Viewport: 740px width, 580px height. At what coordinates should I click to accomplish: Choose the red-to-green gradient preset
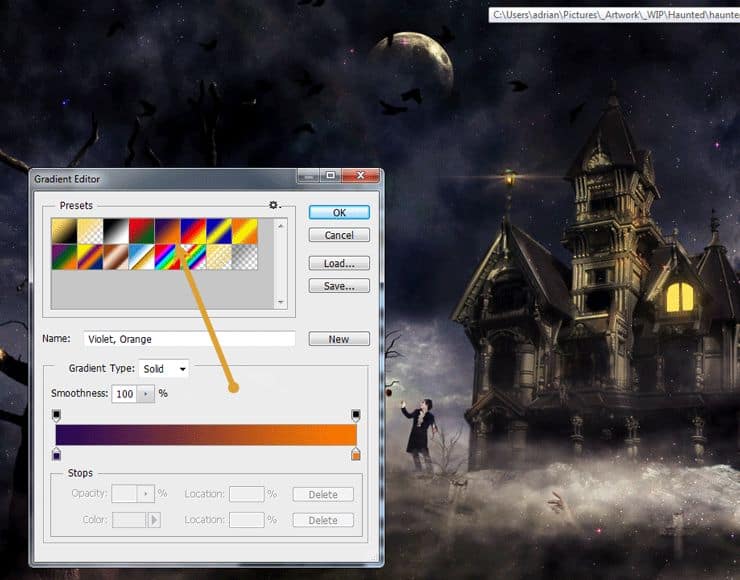tap(142, 231)
